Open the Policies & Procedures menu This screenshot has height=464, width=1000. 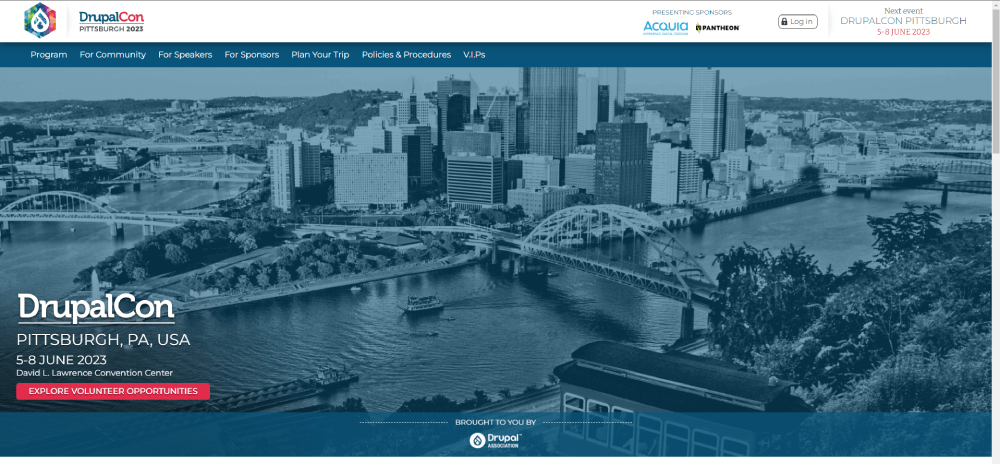click(x=406, y=55)
